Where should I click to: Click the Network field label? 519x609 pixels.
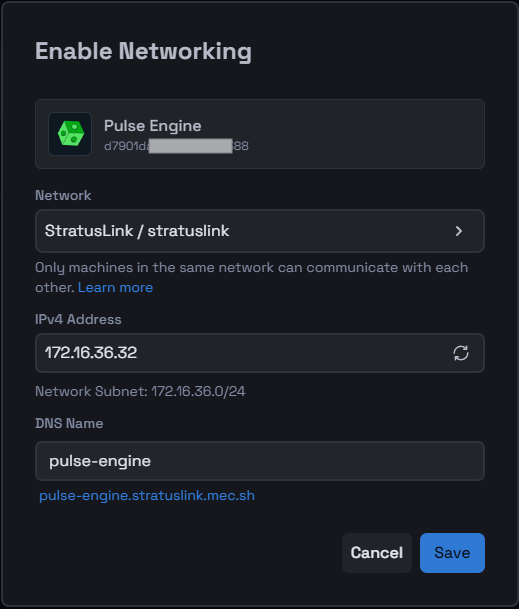click(63, 195)
